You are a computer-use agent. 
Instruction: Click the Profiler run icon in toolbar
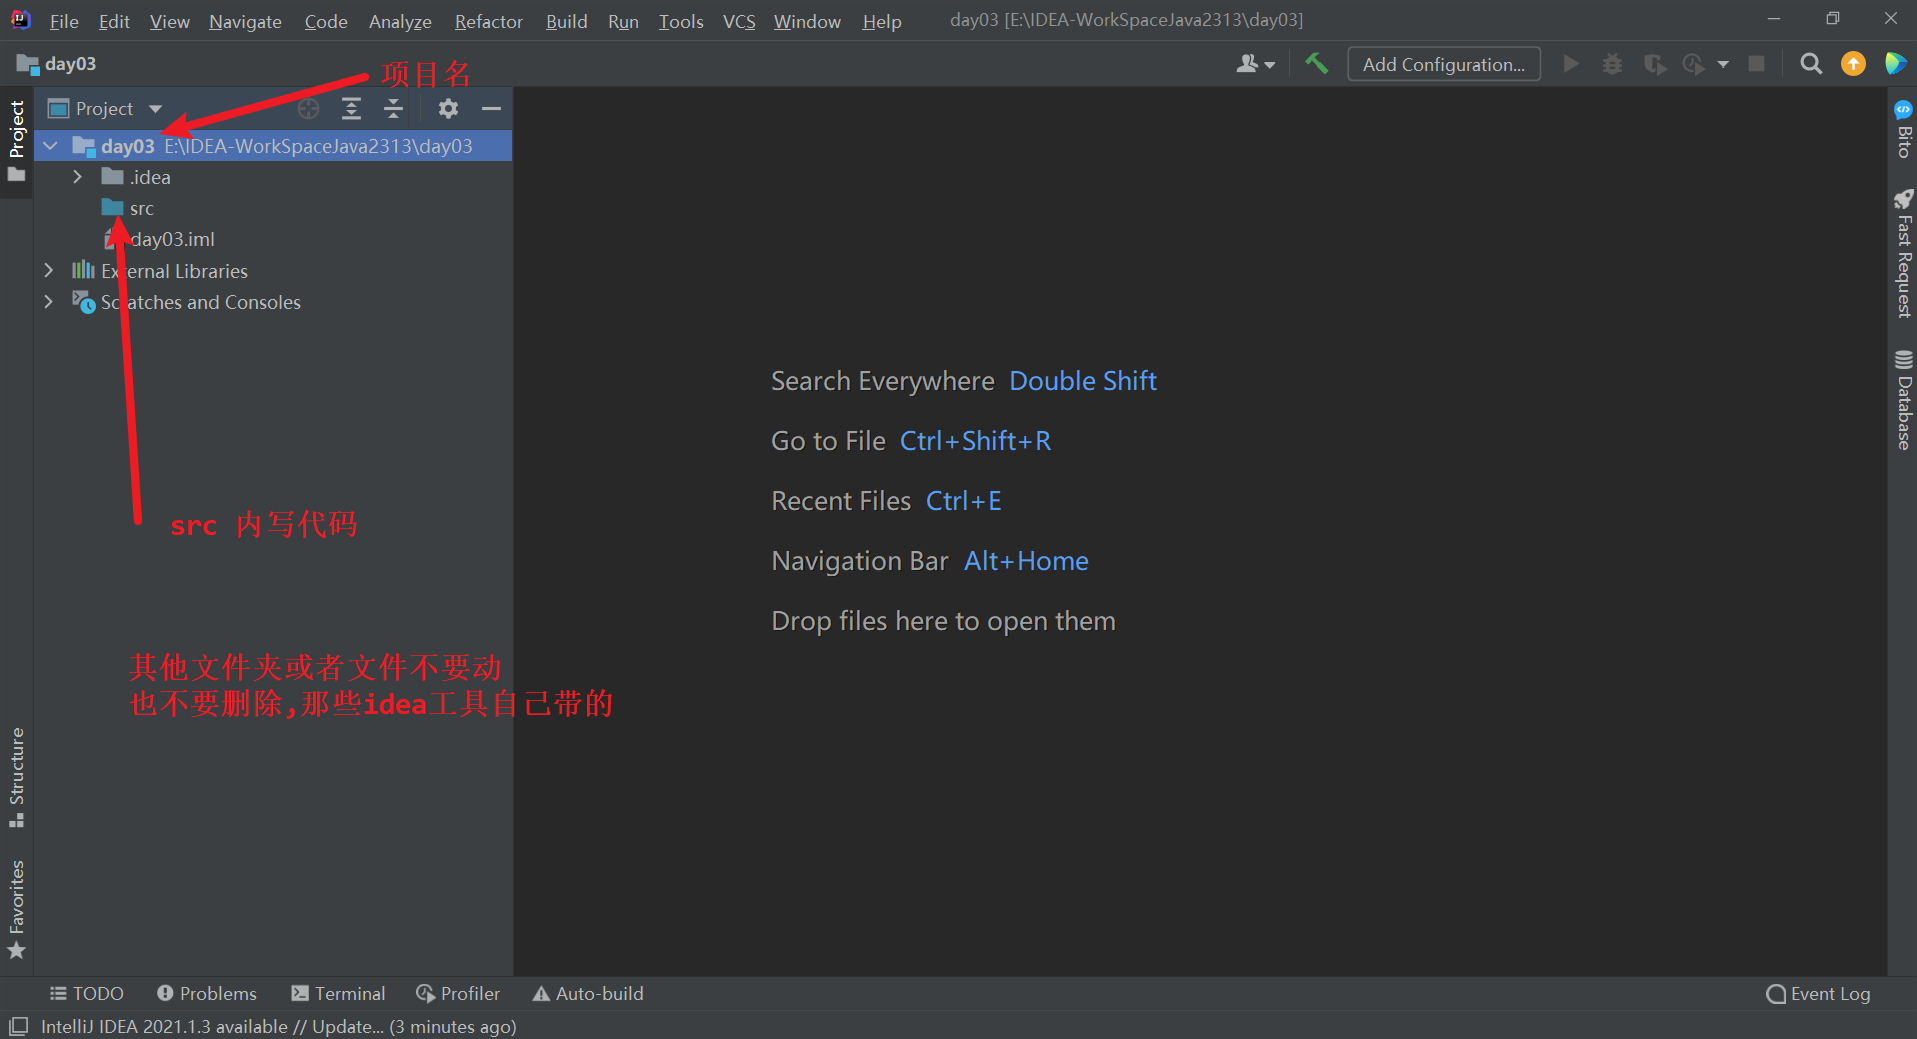click(1693, 64)
